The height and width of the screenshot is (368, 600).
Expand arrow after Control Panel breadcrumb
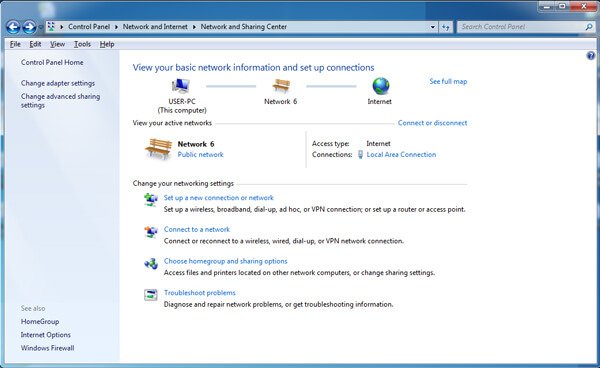[x=116, y=27]
